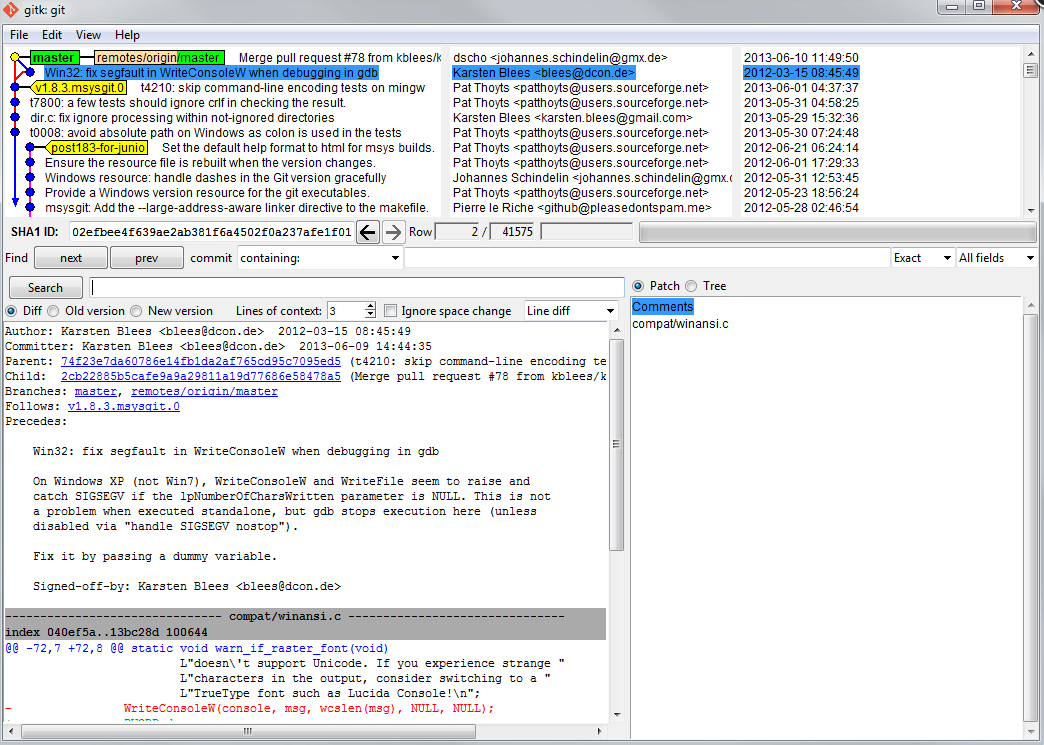Open the View menu
The width and height of the screenshot is (1044, 745).
[x=88, y=35]
